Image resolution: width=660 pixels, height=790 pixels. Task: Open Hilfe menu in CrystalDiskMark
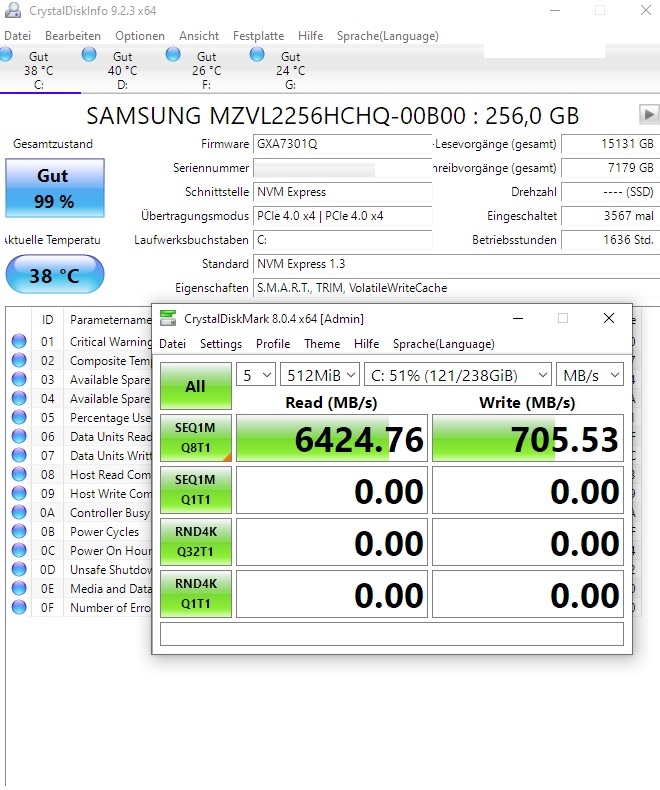(x=366, y=344)
